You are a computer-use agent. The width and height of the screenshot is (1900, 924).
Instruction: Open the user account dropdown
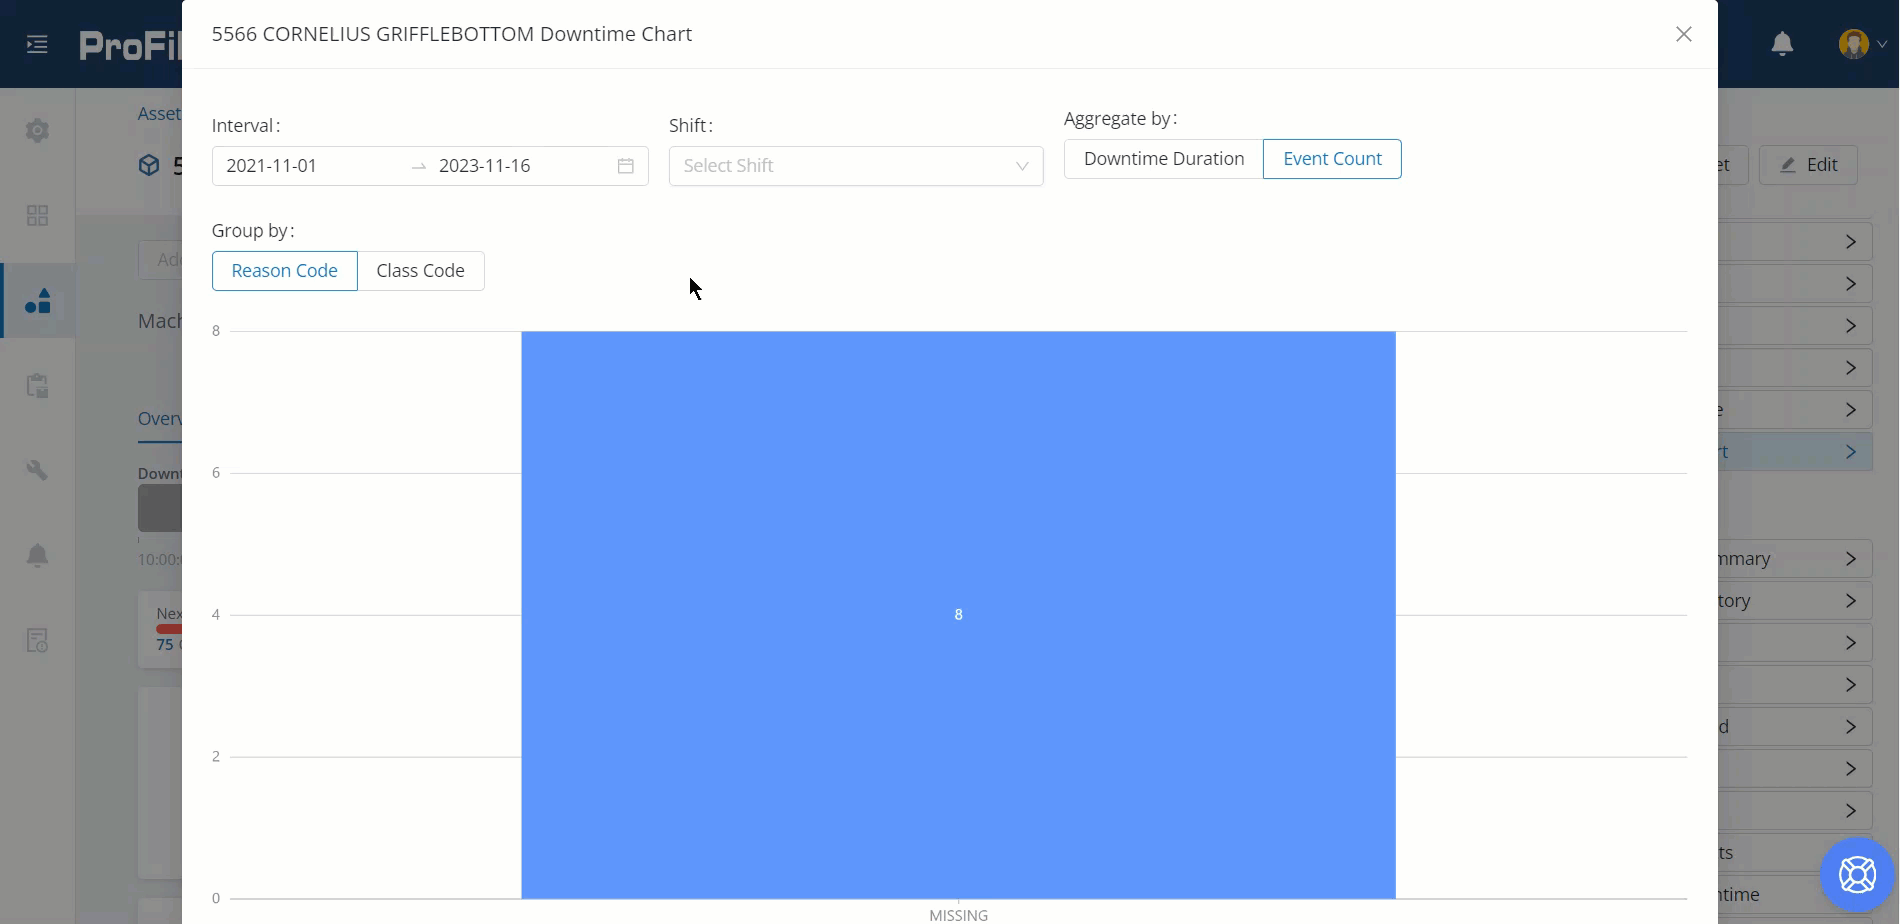pos(1859,43)
